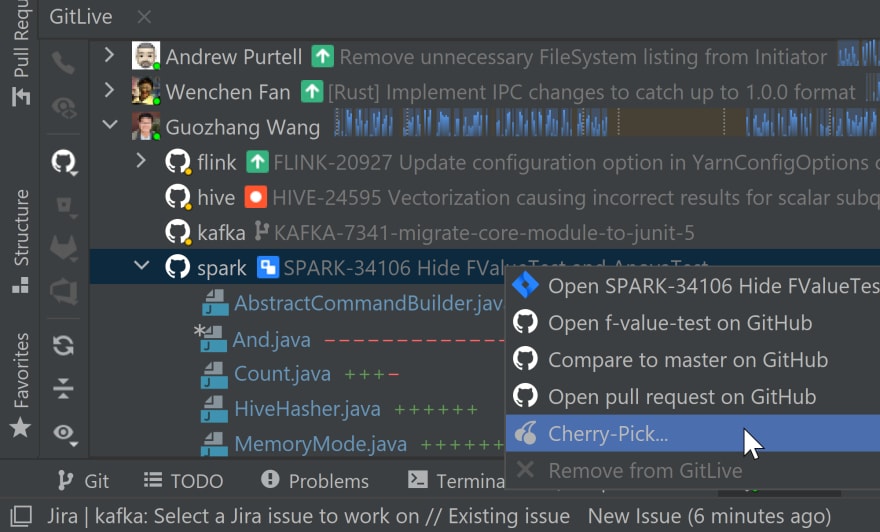The height and width of the screenshot is (532, 880).
Task: Click the GitHub icon beside hive
Action: 178,197
